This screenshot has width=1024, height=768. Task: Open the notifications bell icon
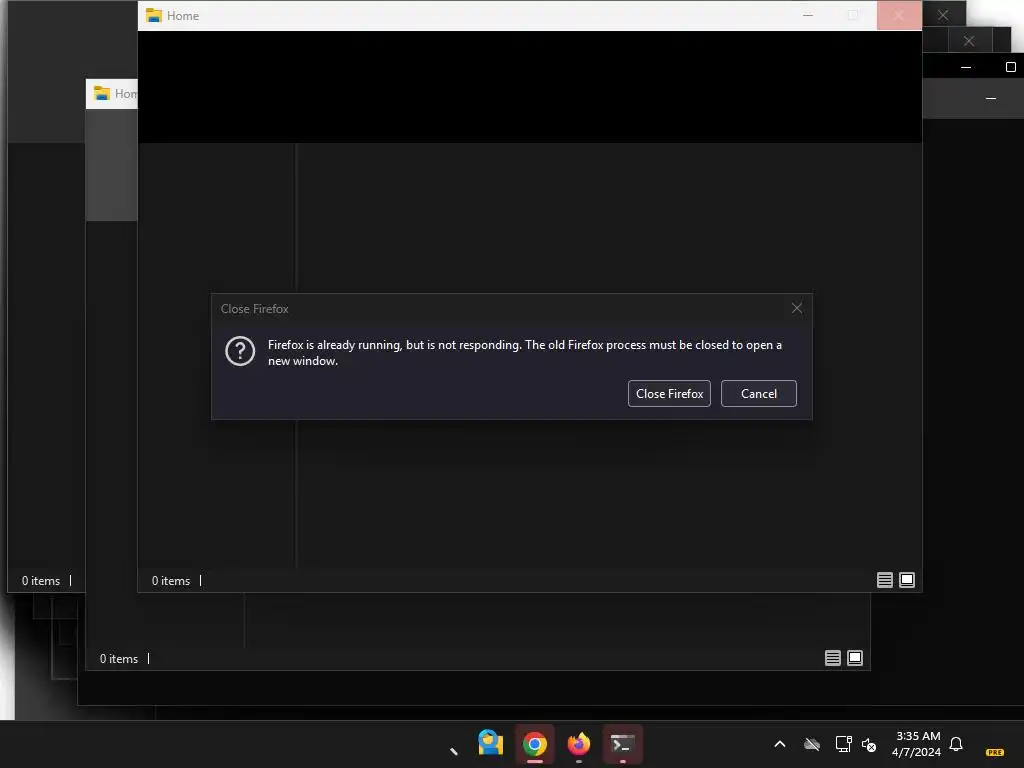click(956, 744)
